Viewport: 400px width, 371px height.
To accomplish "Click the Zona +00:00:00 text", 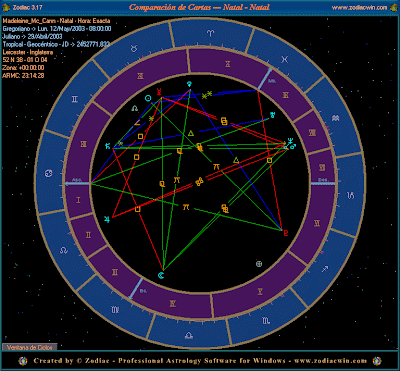I will click(23, 68).
